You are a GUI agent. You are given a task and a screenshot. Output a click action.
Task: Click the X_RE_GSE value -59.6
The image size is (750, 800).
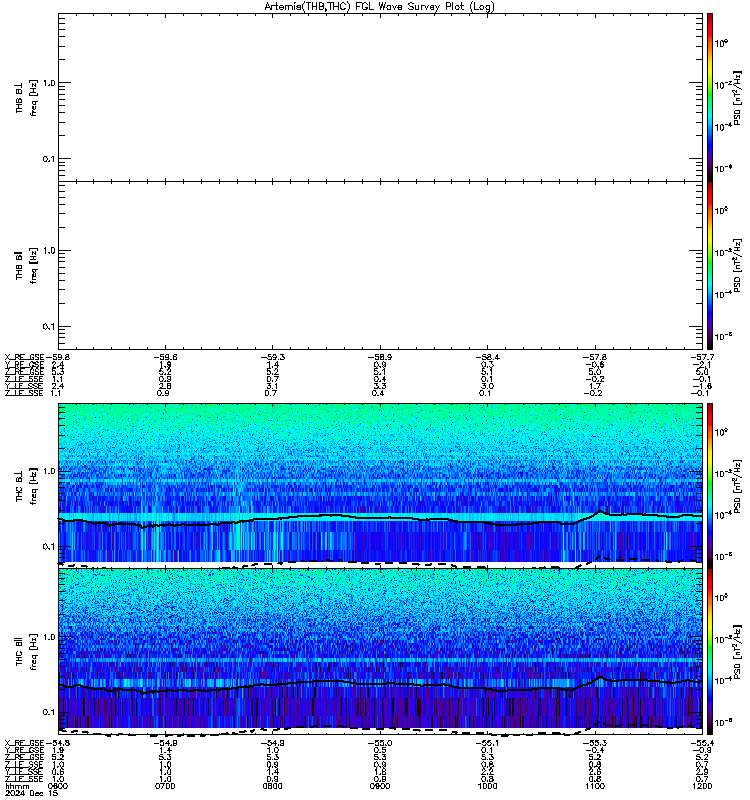click(x=165, y=357)
